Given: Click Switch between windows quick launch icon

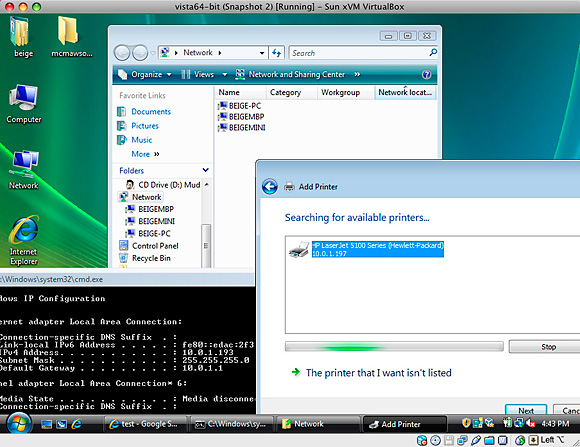Looking at the screenshot, I should point(61,424).
